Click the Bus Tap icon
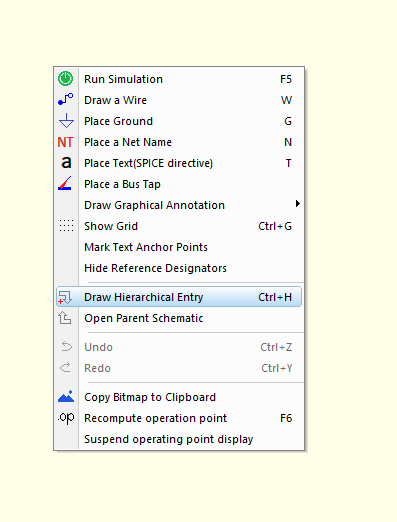The width and height of the screenshot is (397, 522). click(x=65, y=183)
